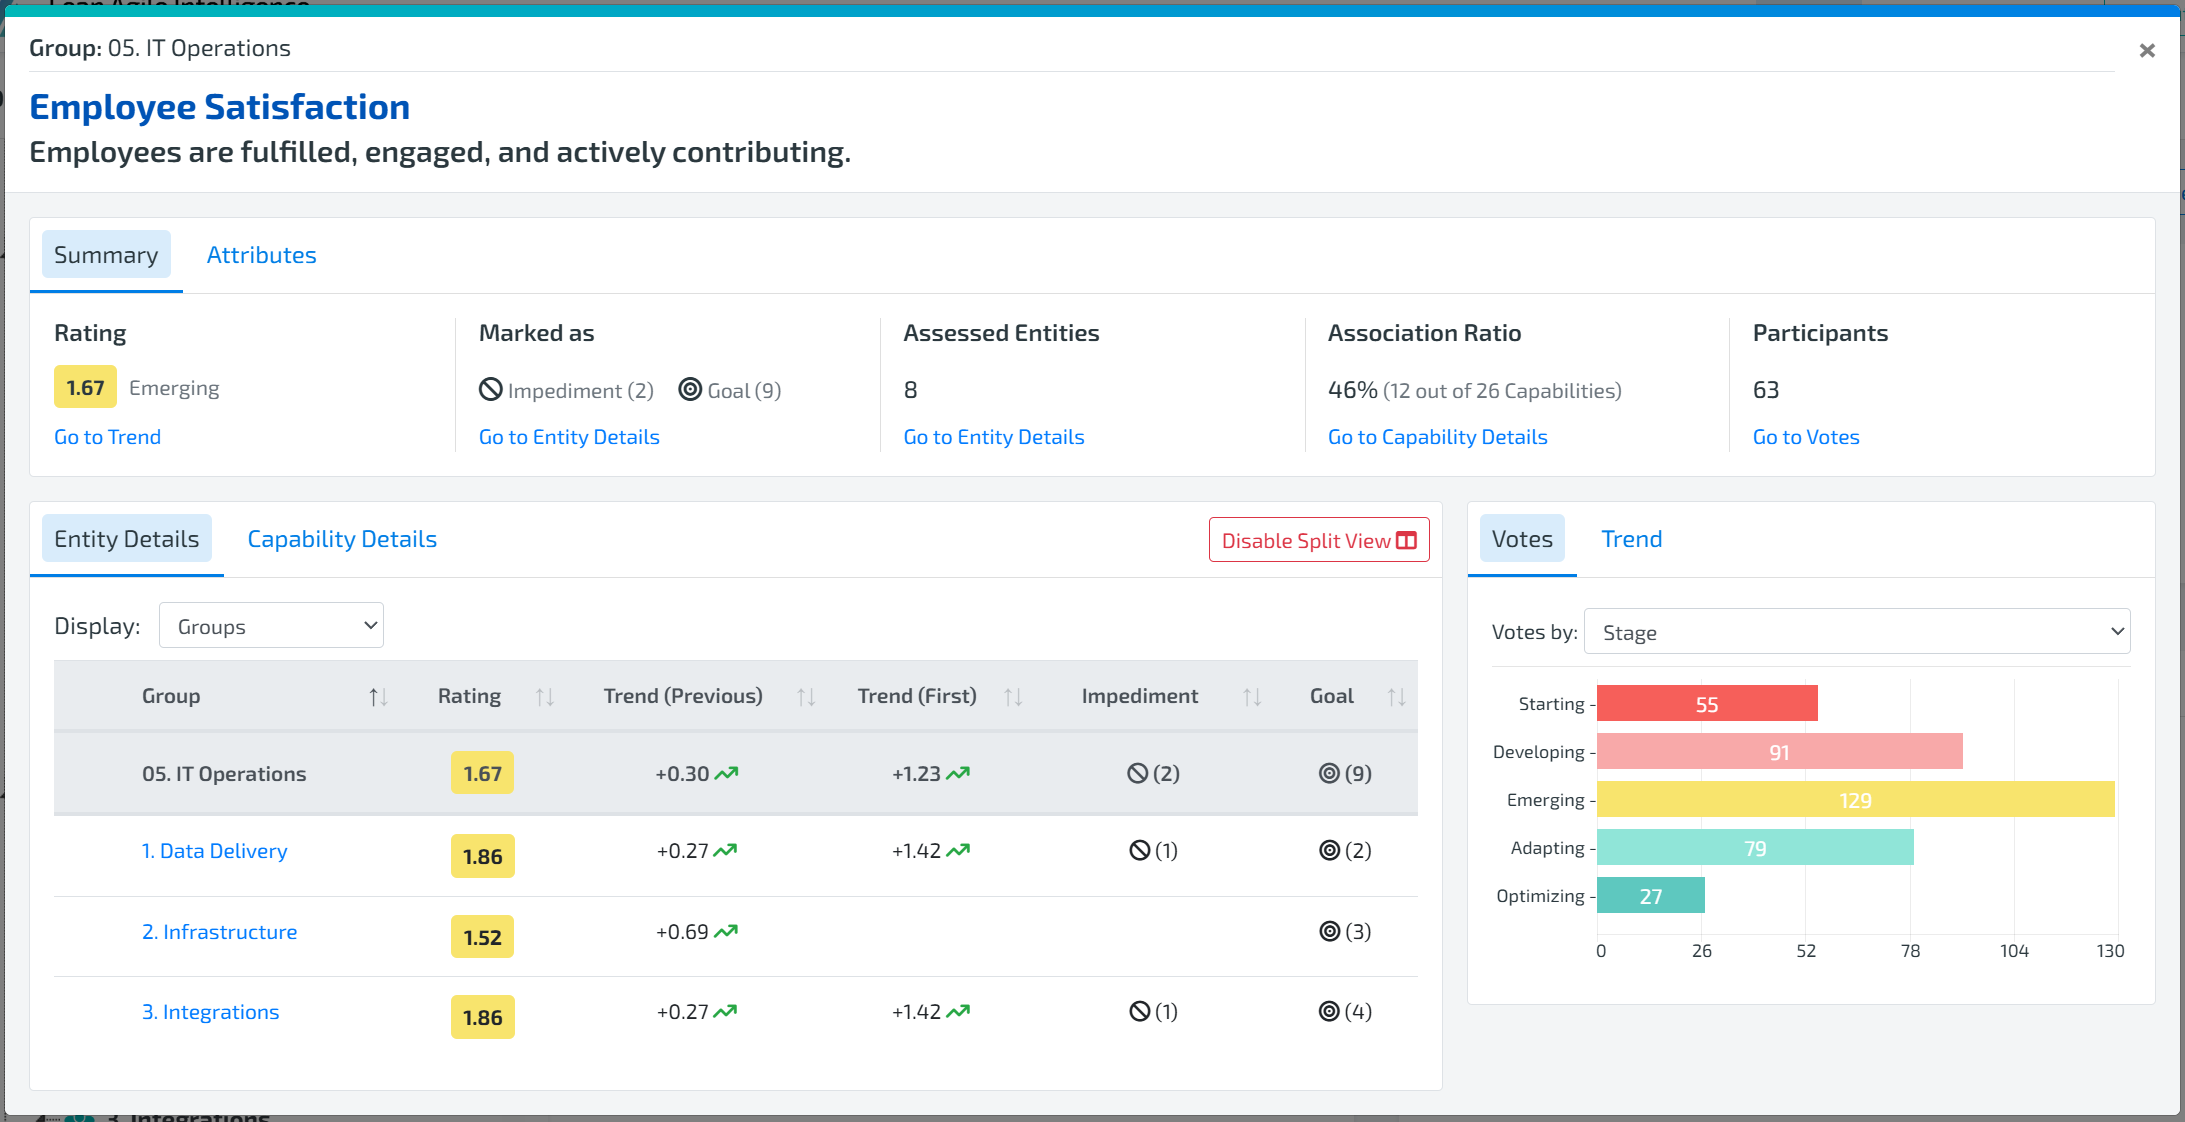2185x1122 pixels.
Task: Close the Employee Satisfaction dialog
Action: pyautogui.click(x=2146, y=50)
